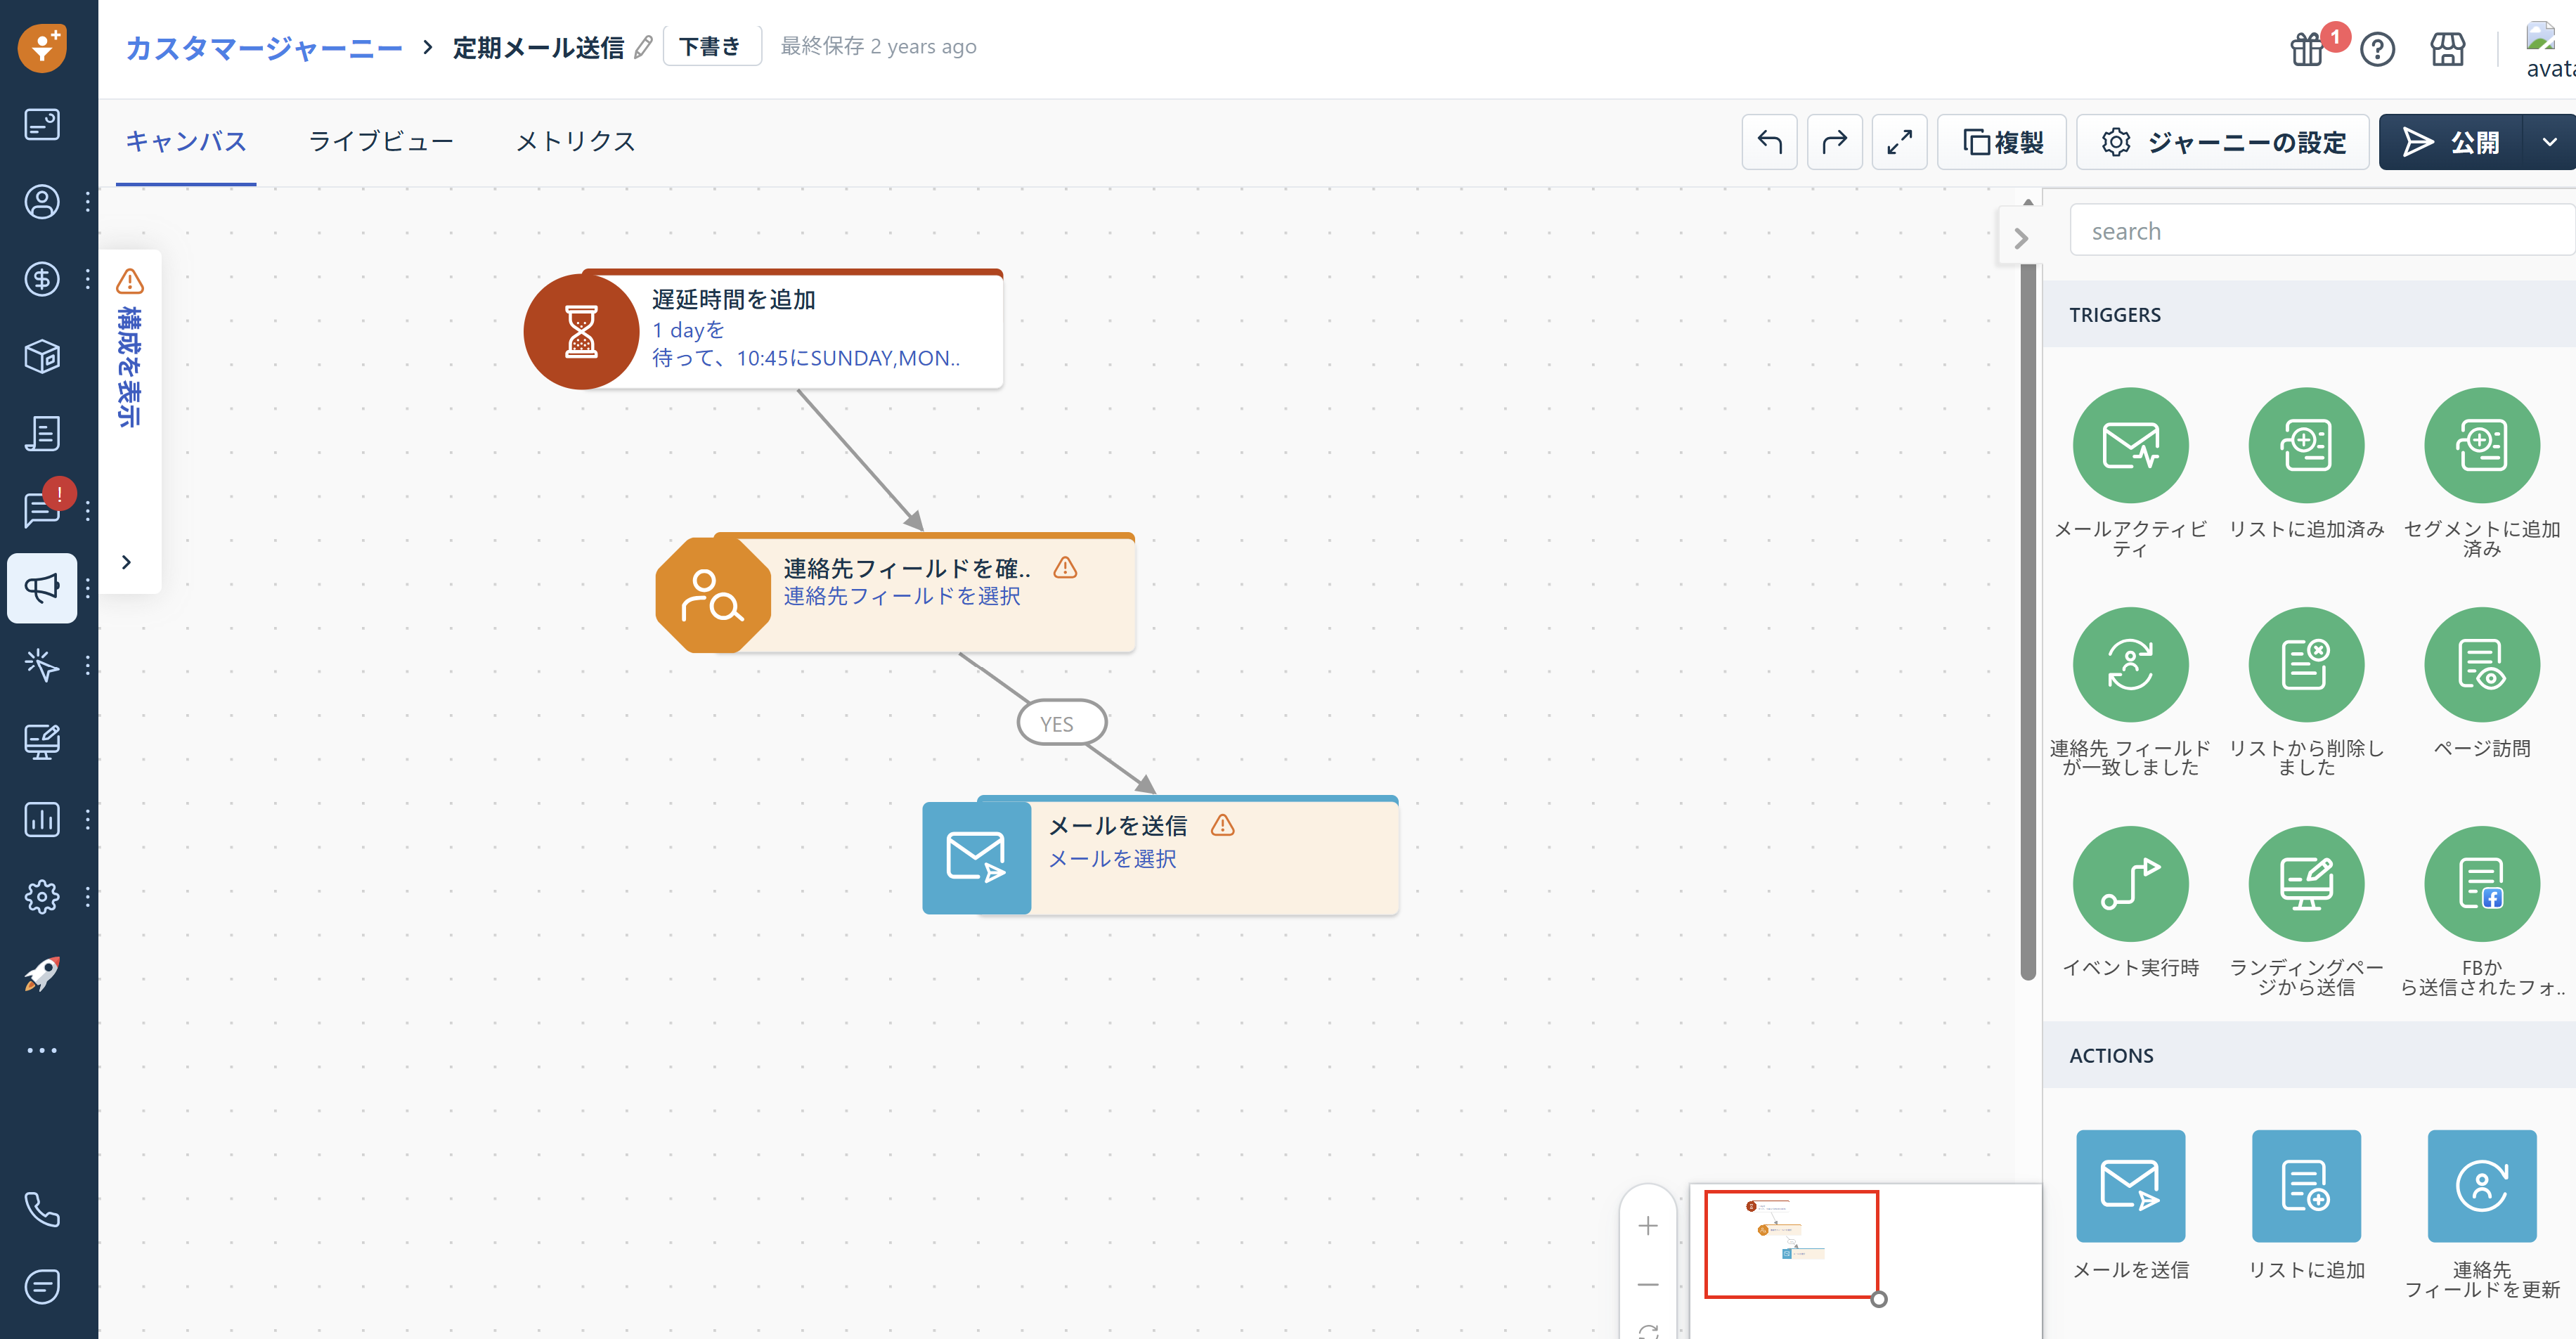
Task: Select the キャンバス tab
Action: click(x=186, y=142)
